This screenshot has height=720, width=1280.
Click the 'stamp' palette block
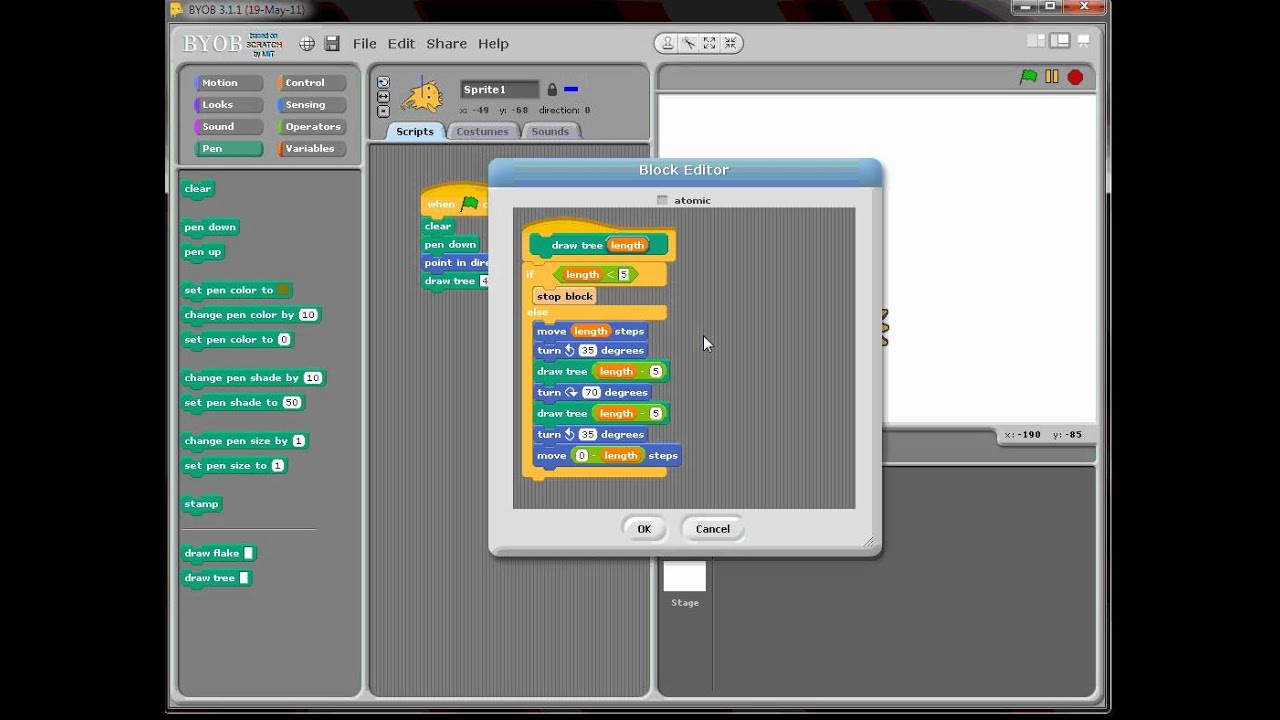(x=201, y=504)
